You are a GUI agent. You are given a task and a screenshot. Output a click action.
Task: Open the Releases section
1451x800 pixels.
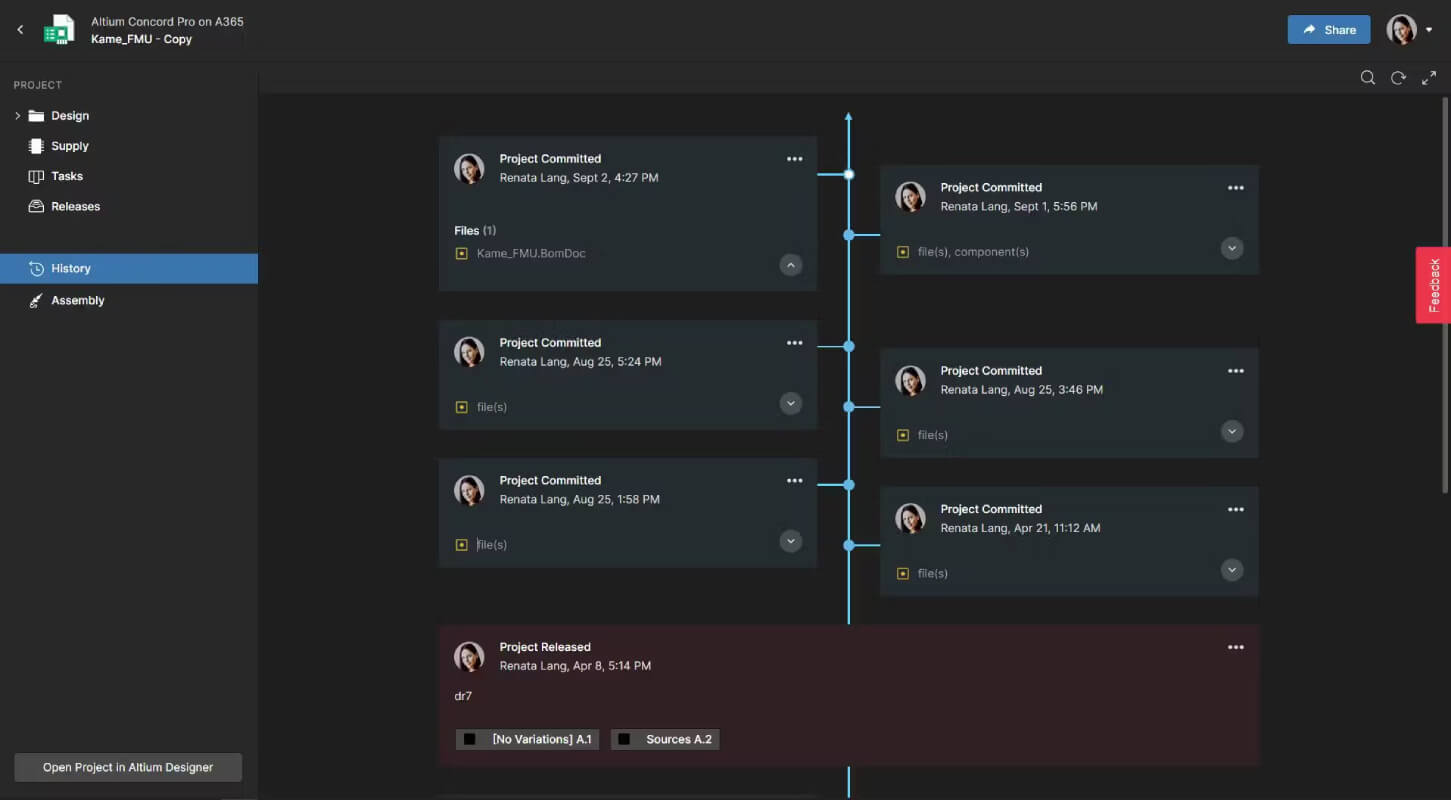click(76, 207)
